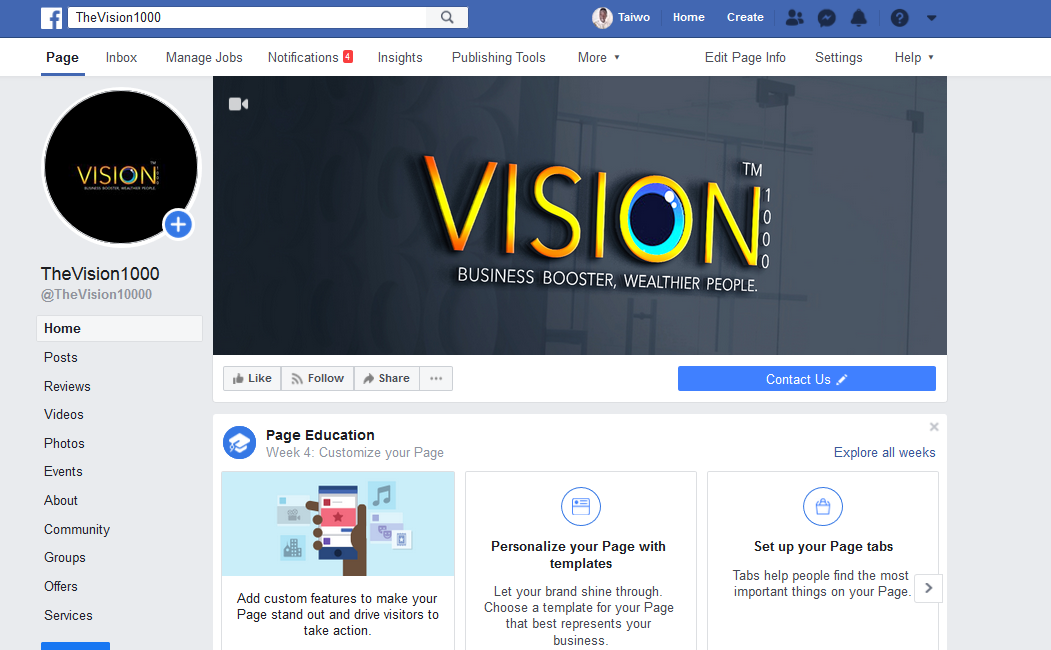Viewport: 1051px width, 650px height.
Task: Click Edit Page Info
Action: (745, 58)
